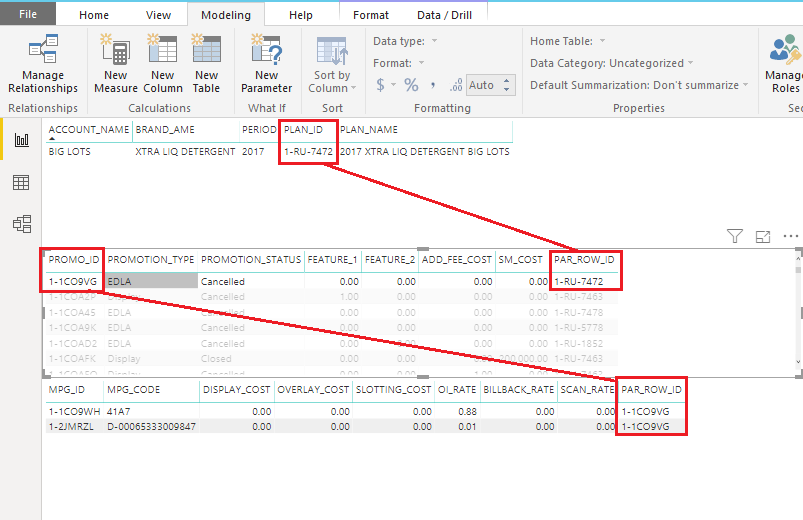Click the MPG_CODE column header
The image size is (803, 520).
coord(134,390)
